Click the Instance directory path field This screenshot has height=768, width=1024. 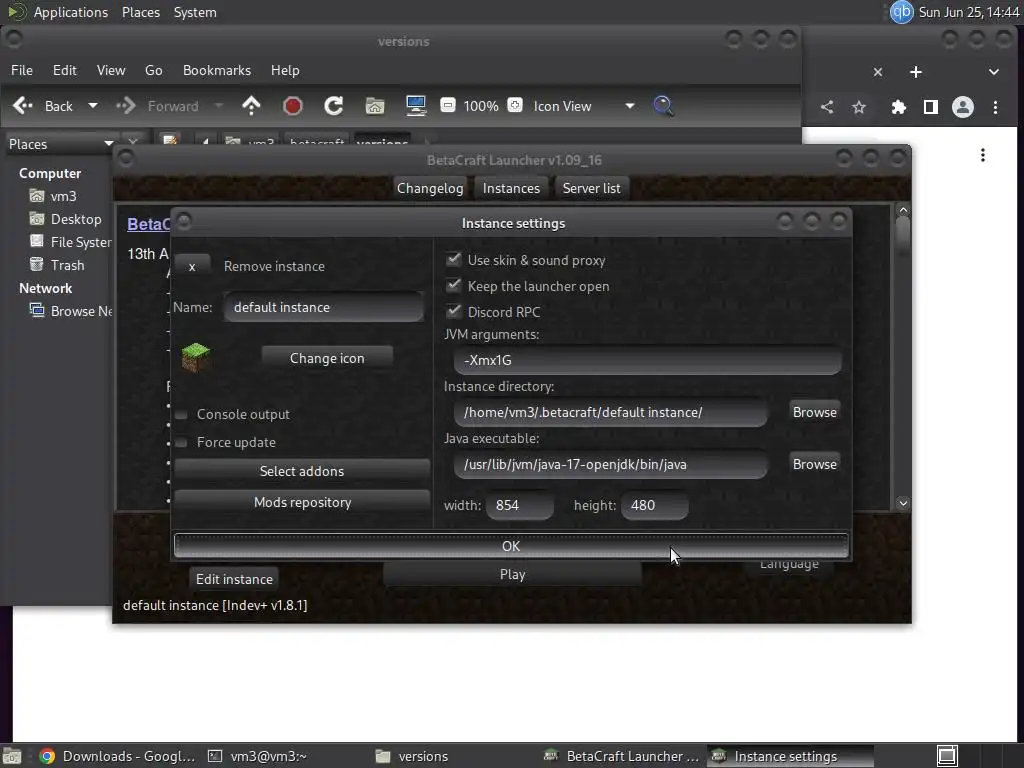[x=611, y=412]
